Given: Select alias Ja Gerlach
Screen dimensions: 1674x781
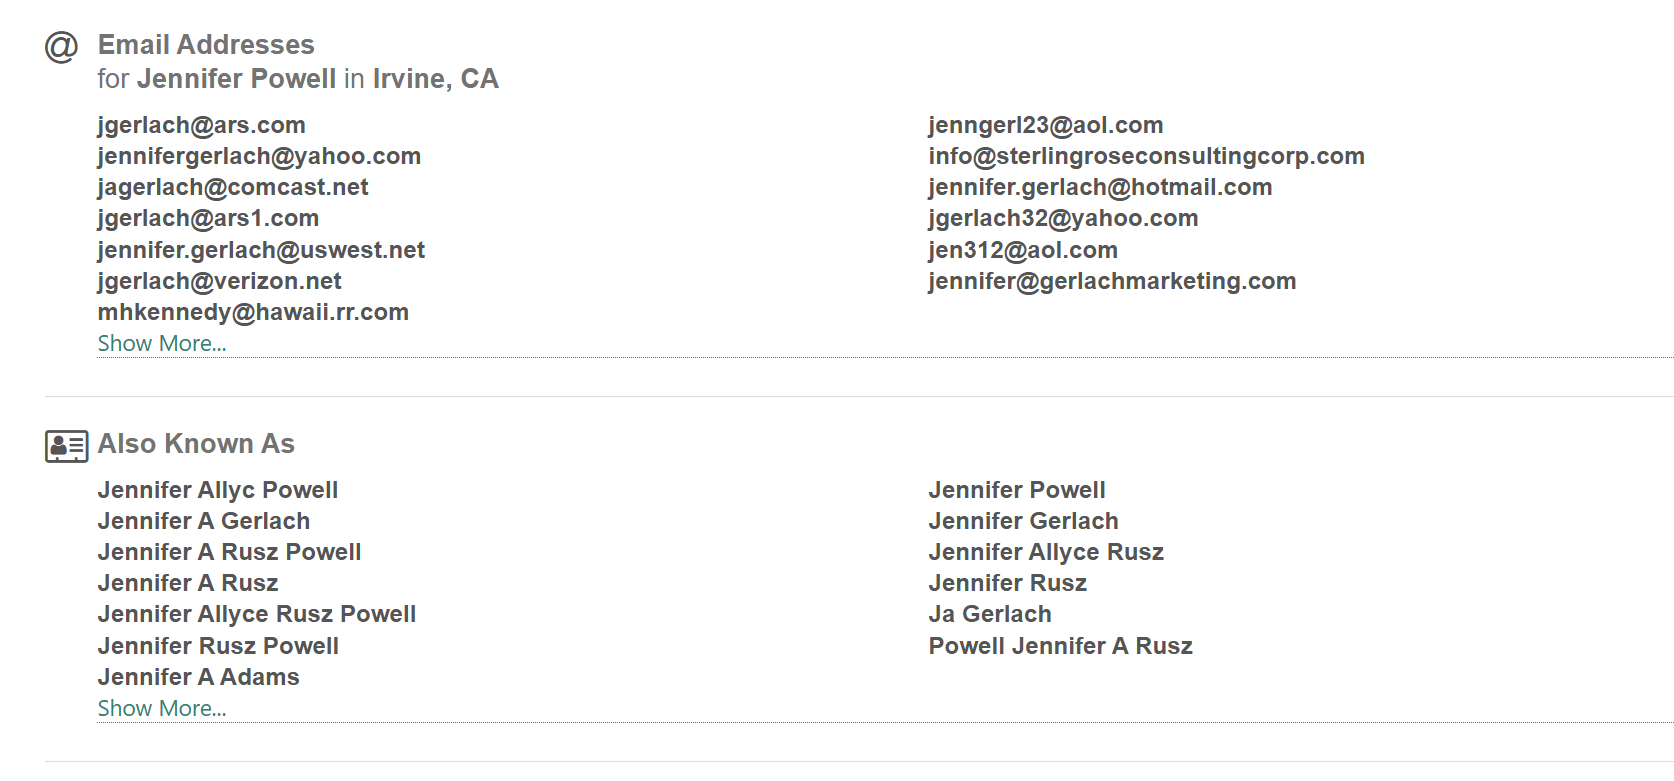Looking at the screenshot, I should point(990,614).
